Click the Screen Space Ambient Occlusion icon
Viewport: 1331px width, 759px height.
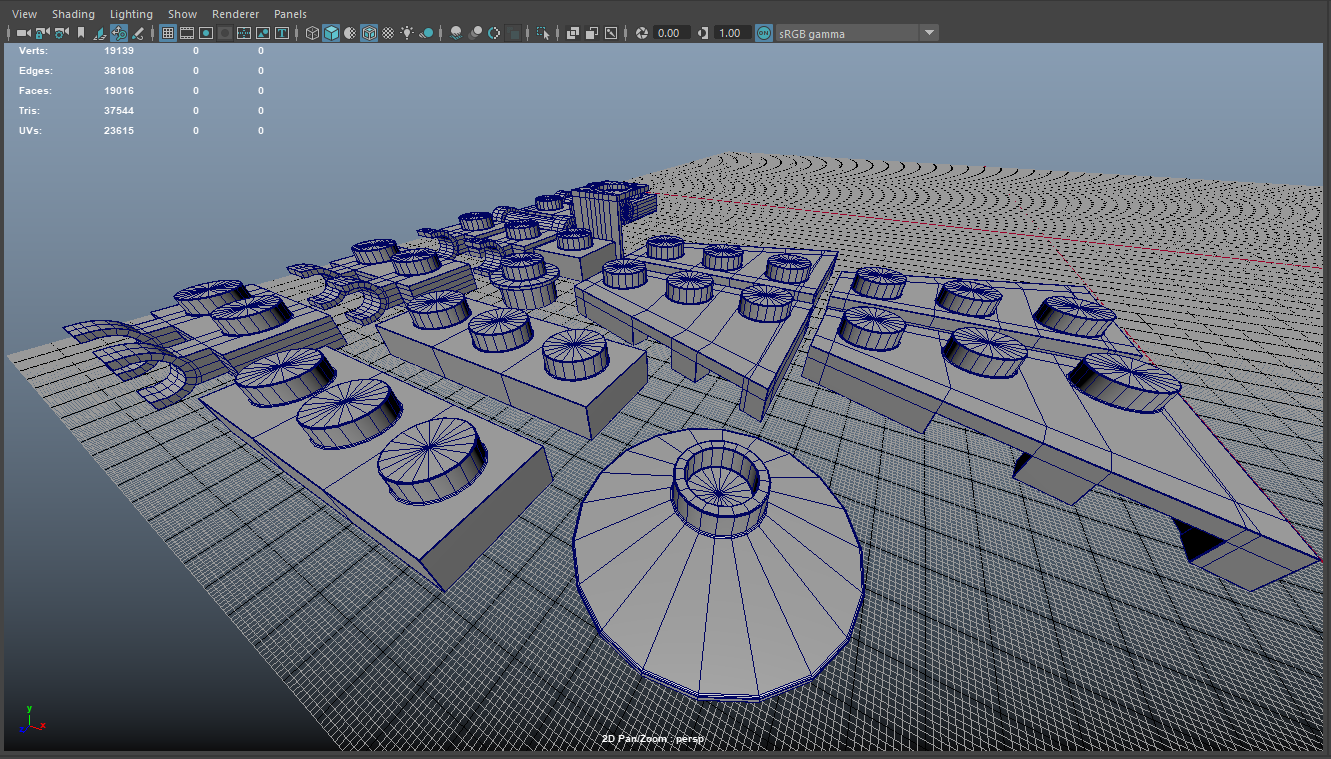click(456, 33)
